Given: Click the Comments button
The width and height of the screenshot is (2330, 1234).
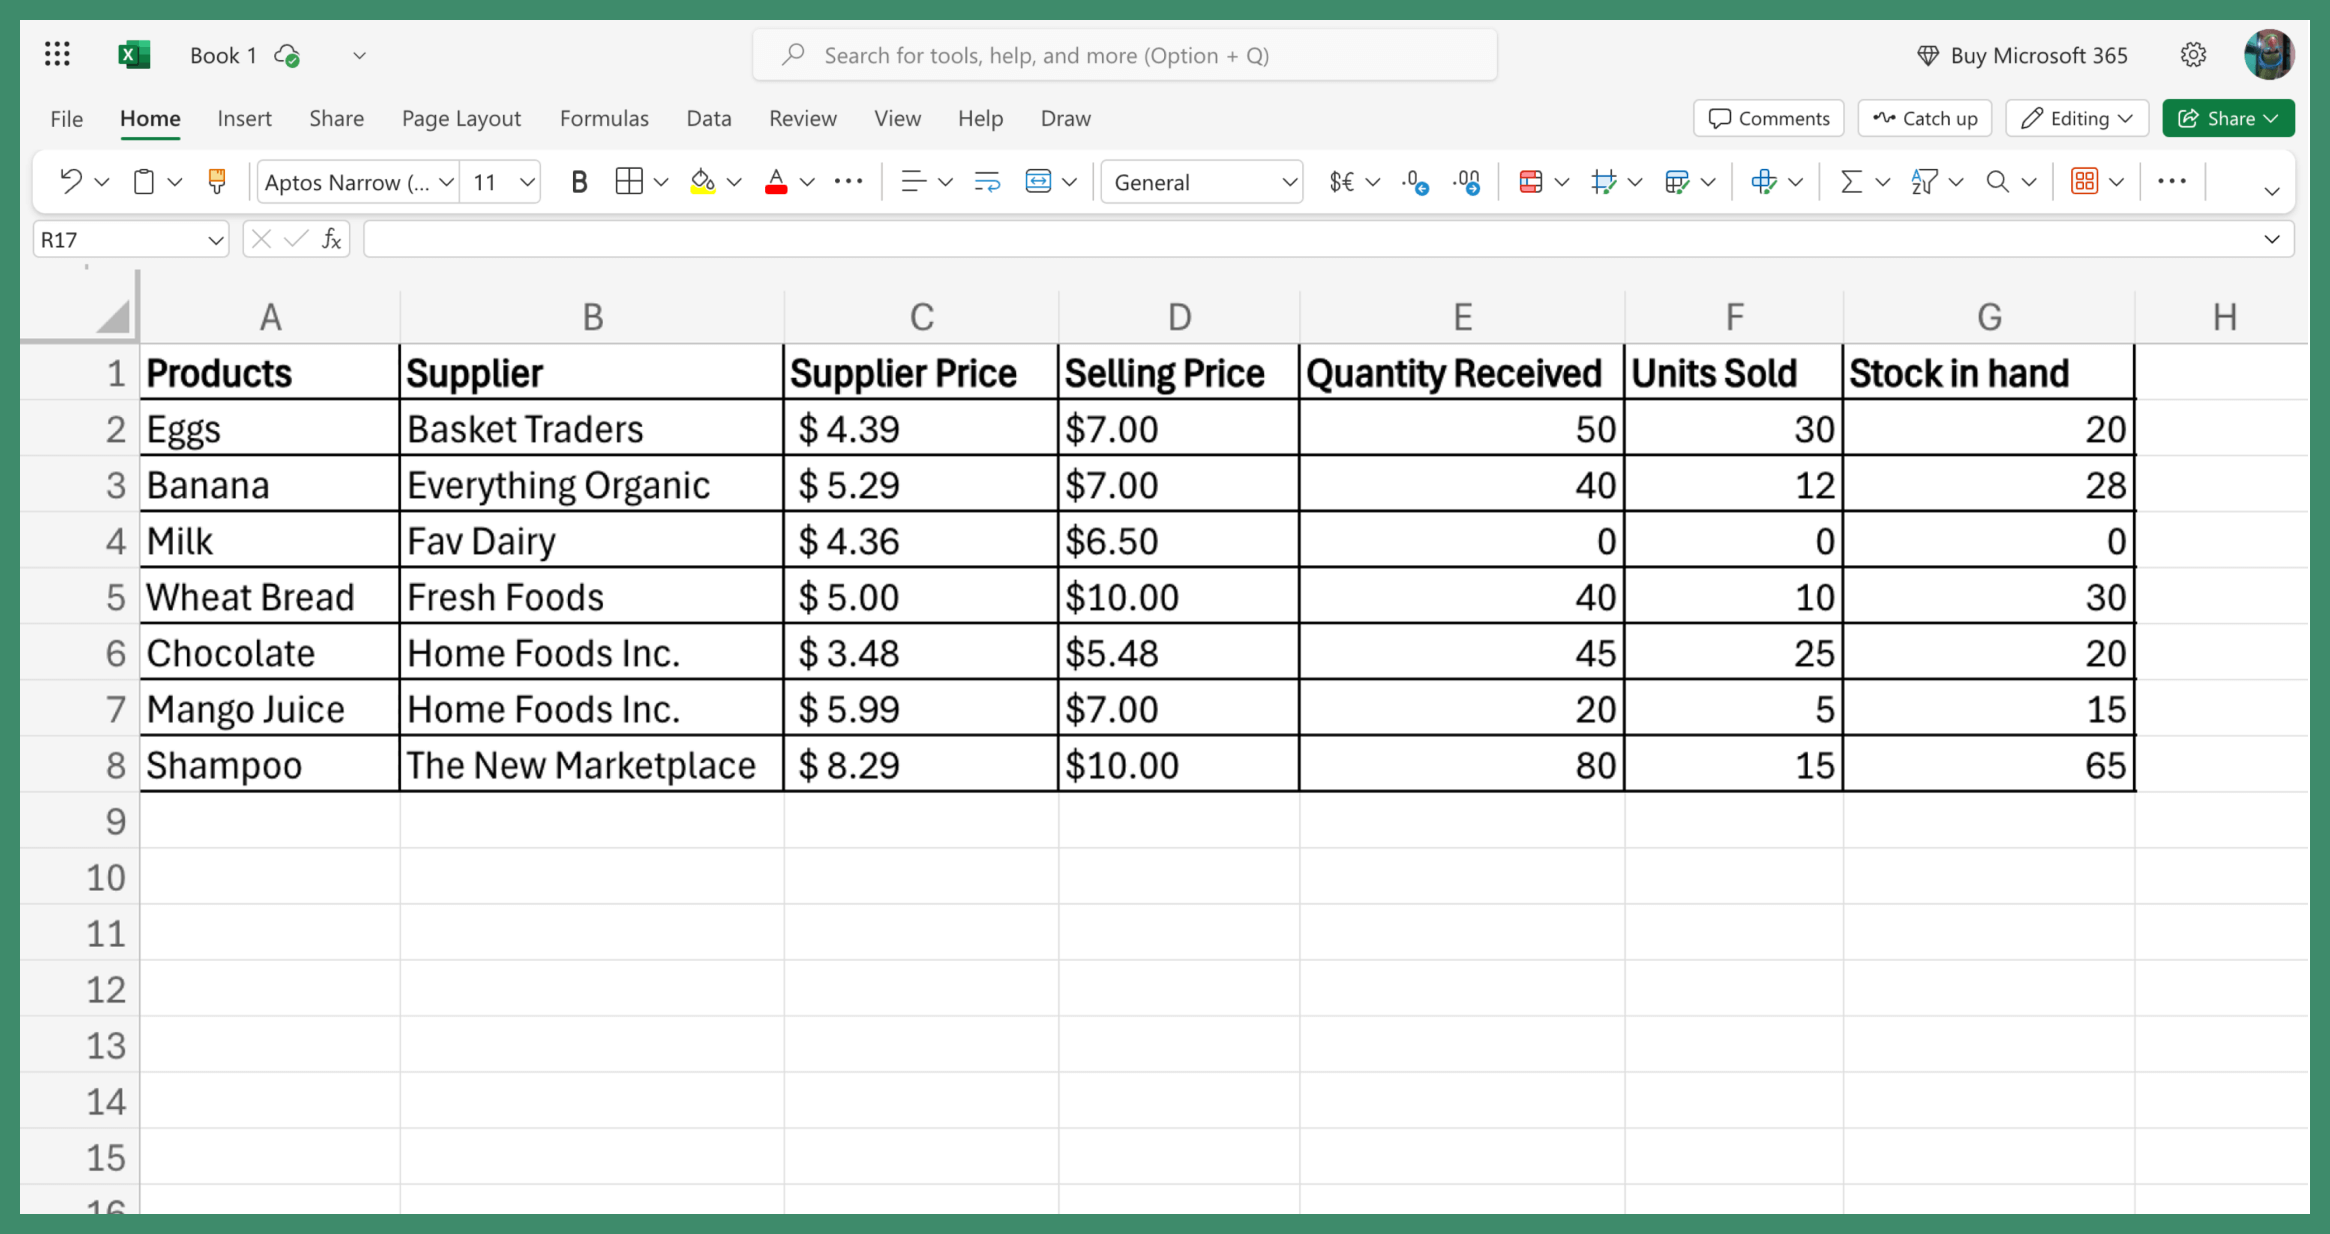Looking at the screenshot, I should click(x=1769, y=118).
